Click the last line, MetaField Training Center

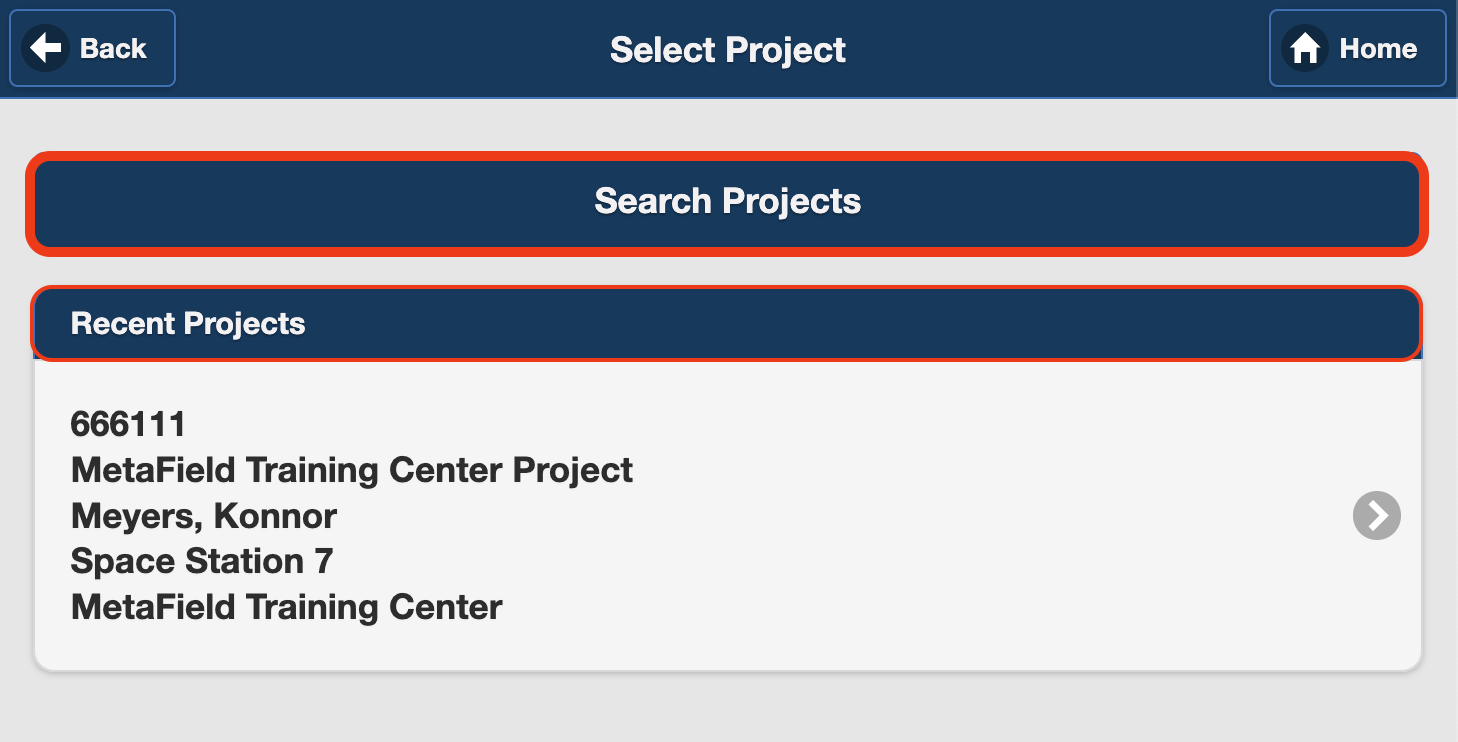tap(286, 607)
